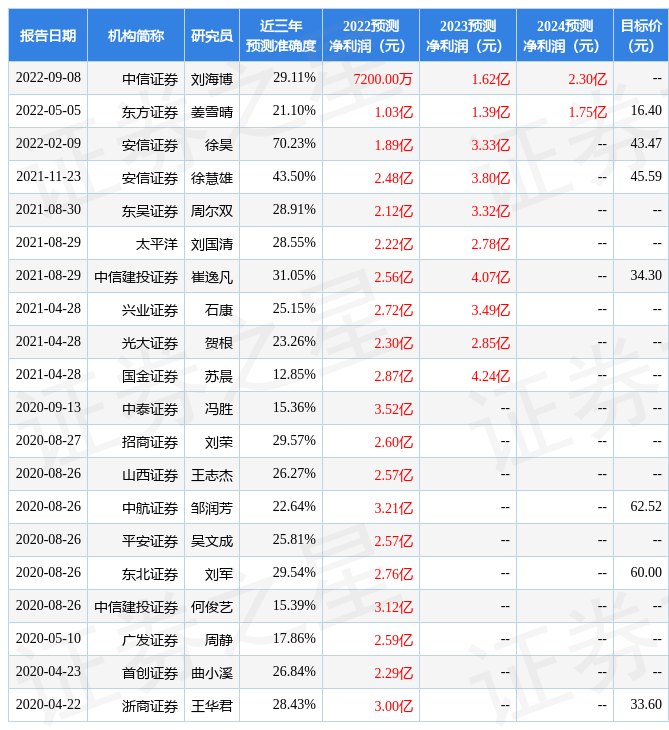Image resolution: width=669 pixels, height=730 pixels.
Task: Select researcher name 刘荣
Action: pyautogui.click(x=219, y=442)
